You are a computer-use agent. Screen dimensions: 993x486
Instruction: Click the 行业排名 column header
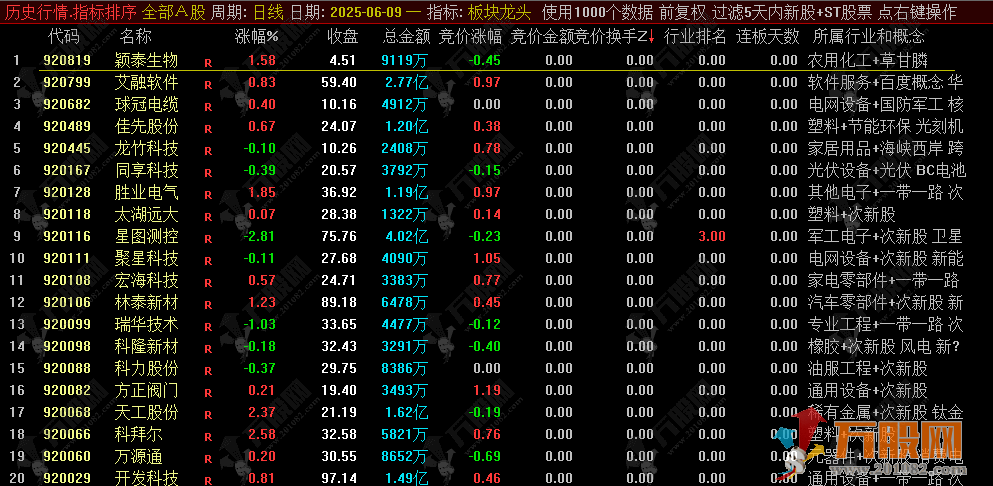click(x=695, y=37)
